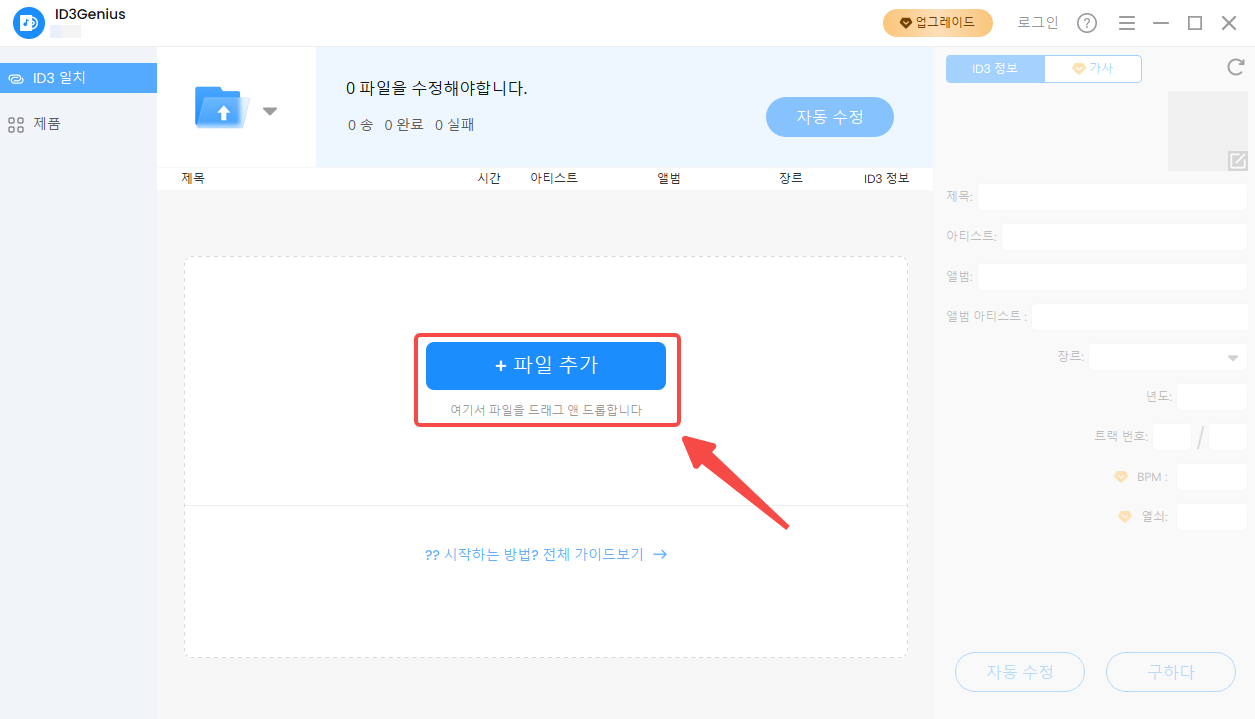1255x719 pixels.
Task: Click the 앨범 아티스트 input field
Action: tap(1139, 317)
